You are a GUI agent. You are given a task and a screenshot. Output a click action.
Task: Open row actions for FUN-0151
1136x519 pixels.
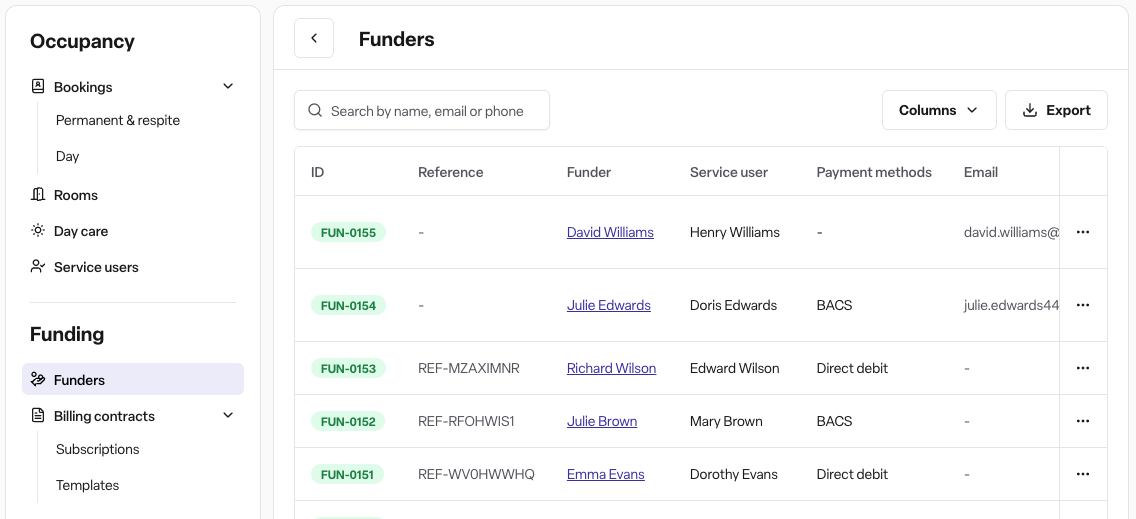tap(1083, 474)
